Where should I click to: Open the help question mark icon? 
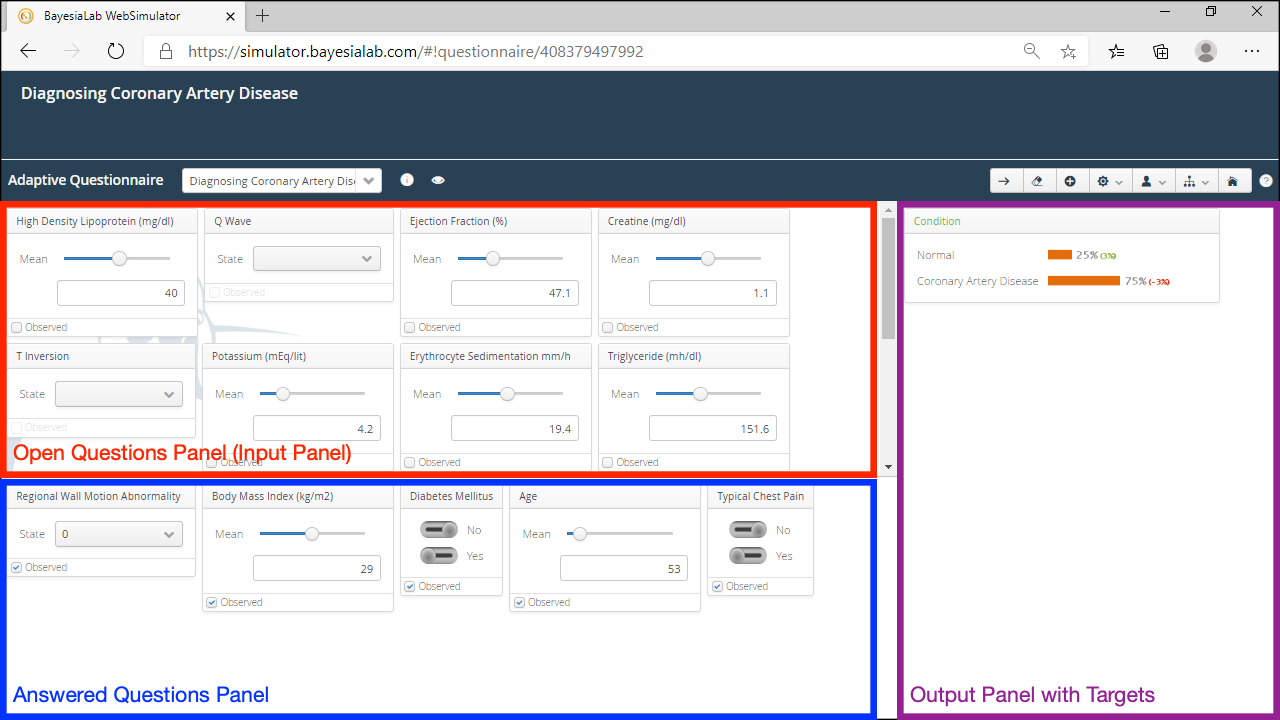1266,181
